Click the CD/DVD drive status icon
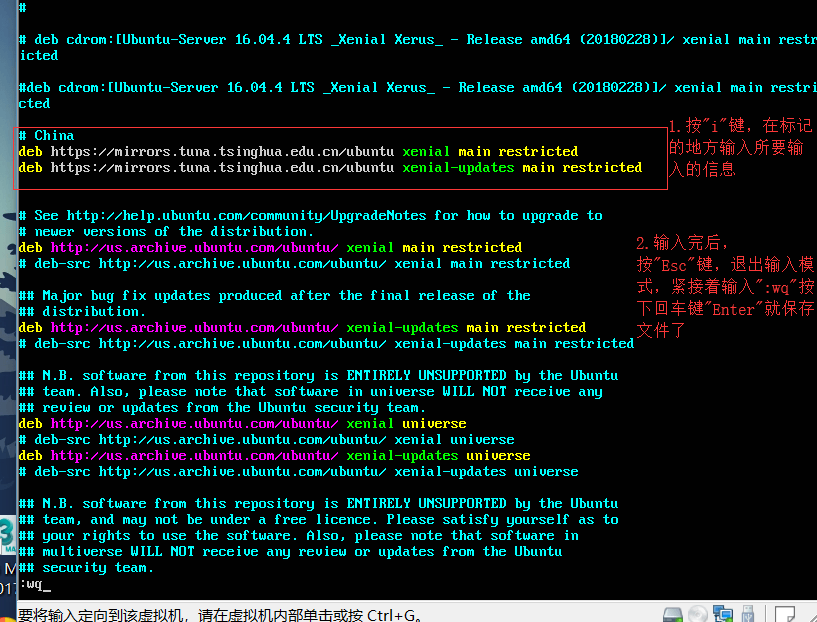Image resolution: width=817 pixels, height=622 pixels. pos(697,614)
